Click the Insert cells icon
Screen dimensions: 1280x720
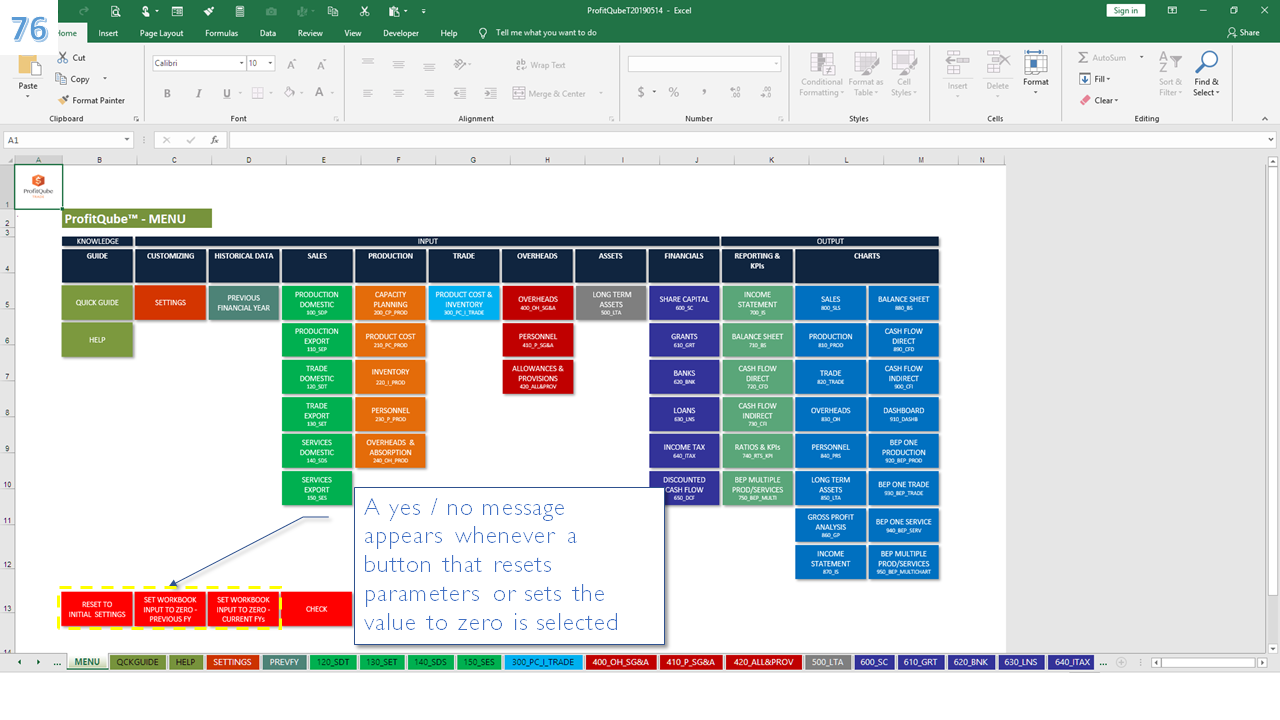tap(957, 72)
